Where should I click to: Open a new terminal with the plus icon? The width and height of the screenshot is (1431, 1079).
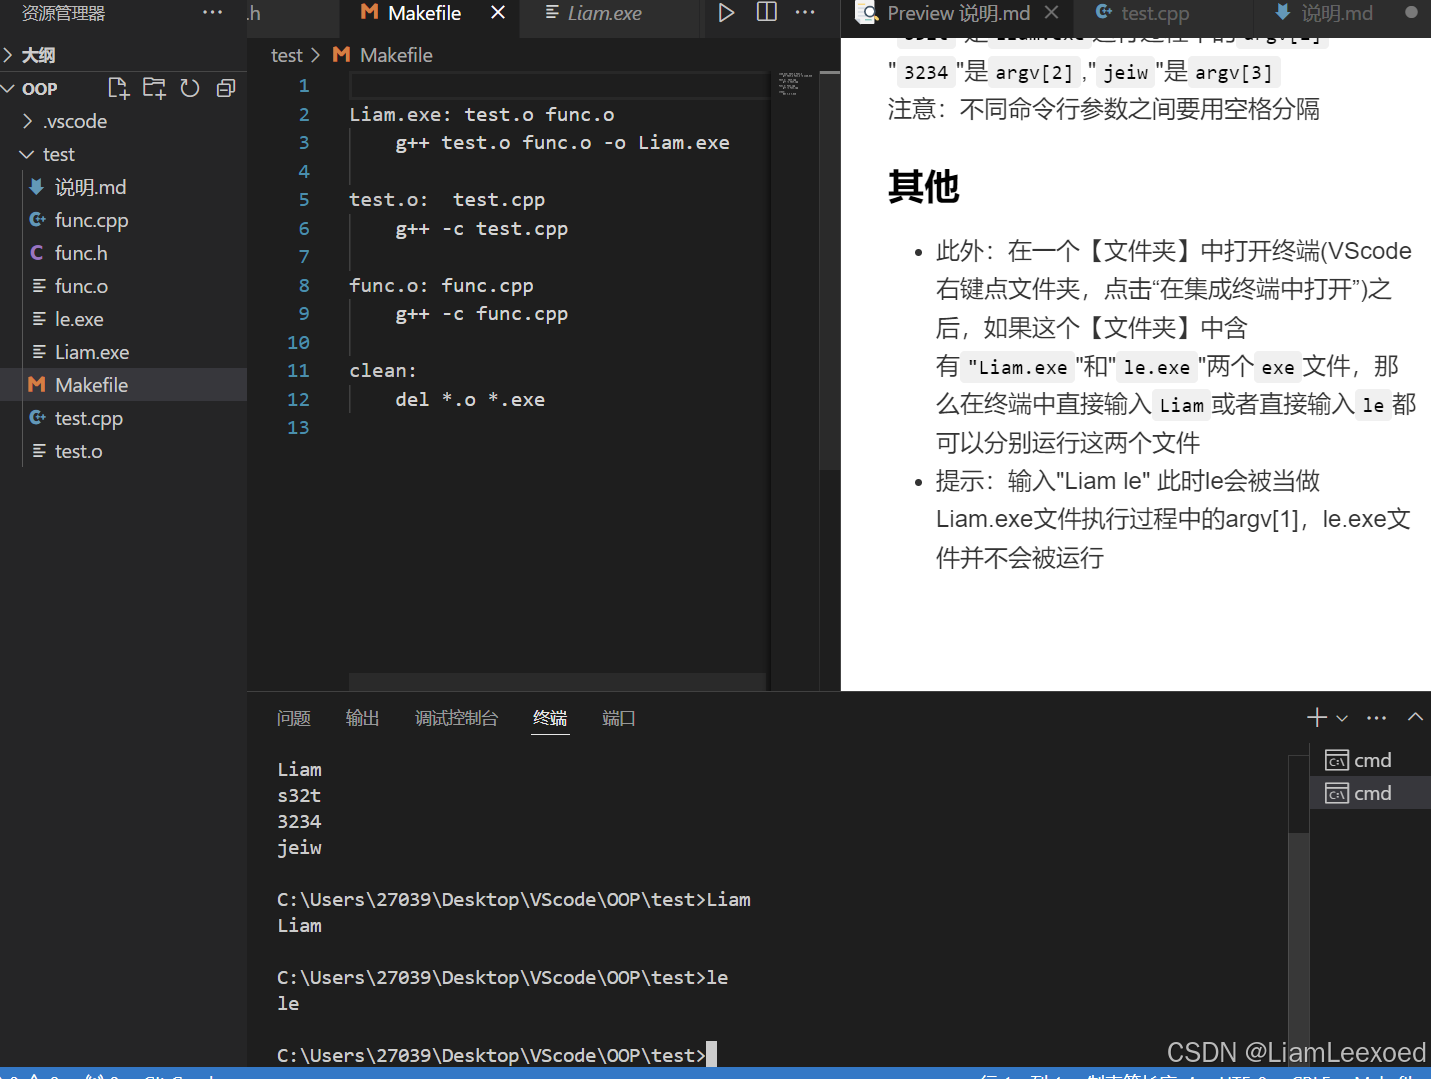pos(1315,717)
